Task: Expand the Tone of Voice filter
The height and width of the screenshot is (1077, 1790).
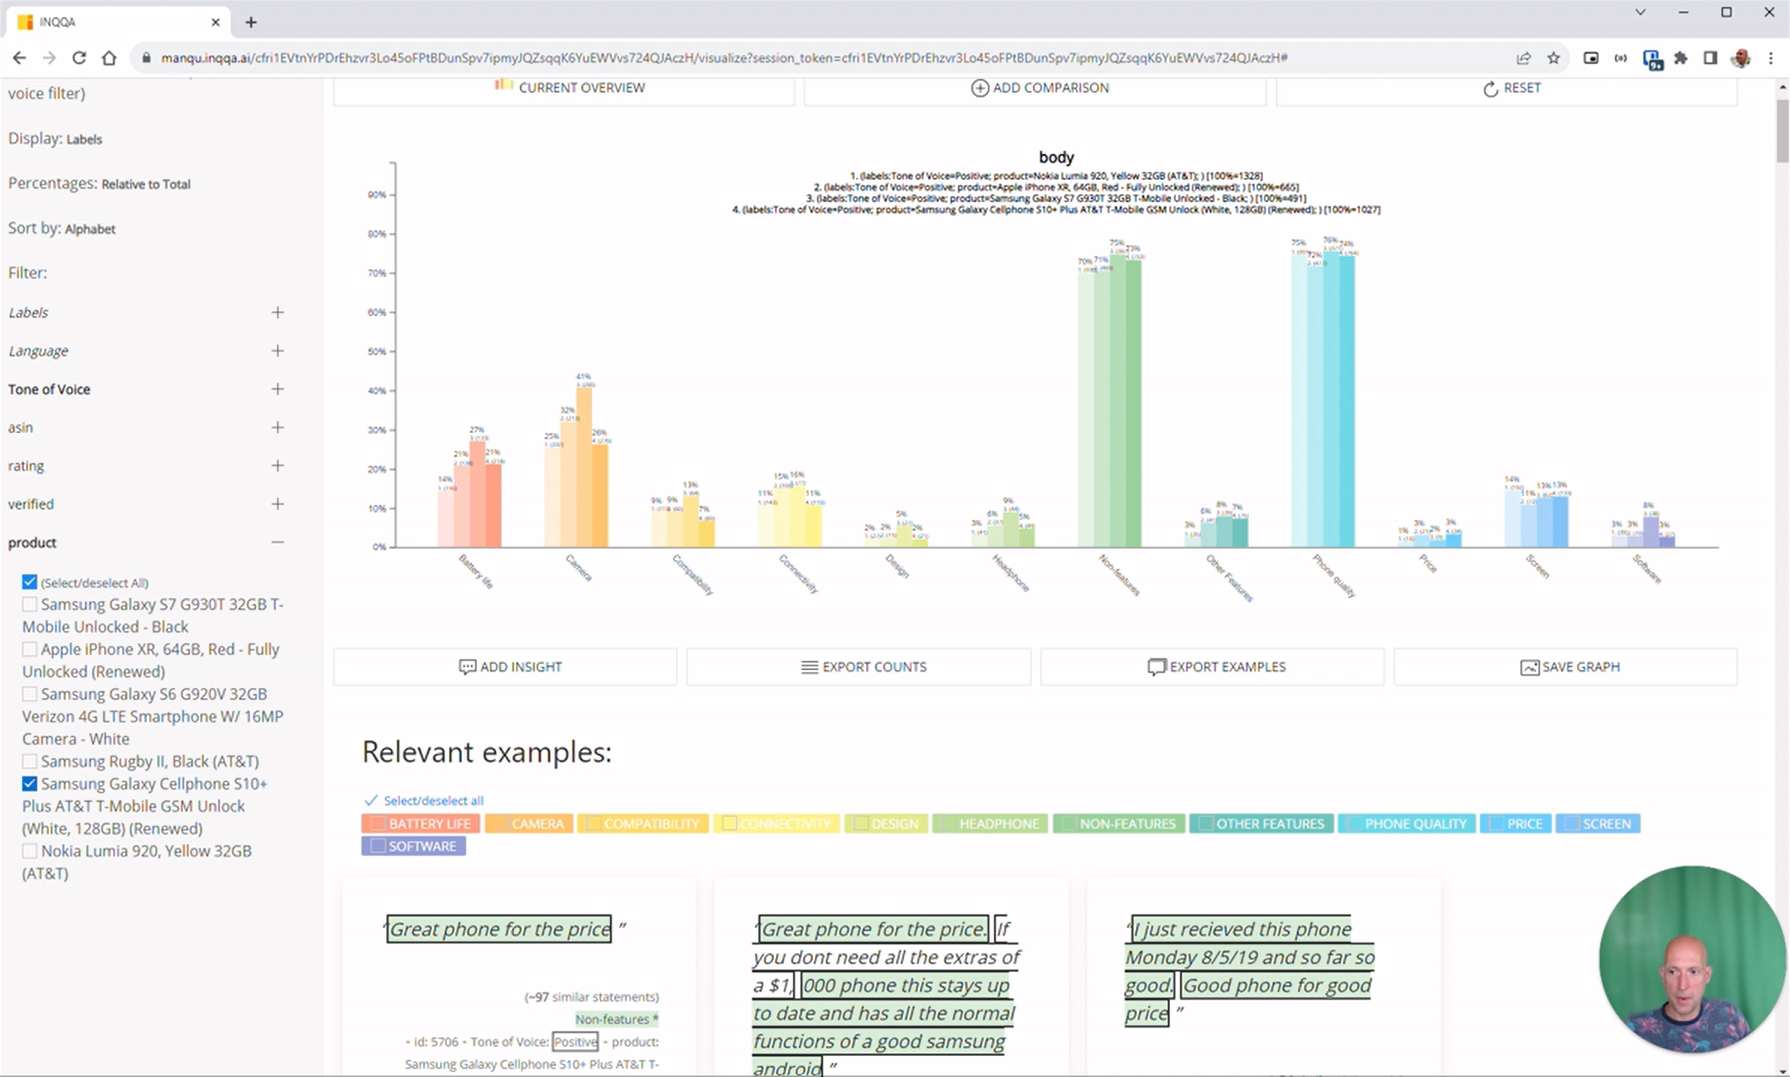Action: (278, 389)
